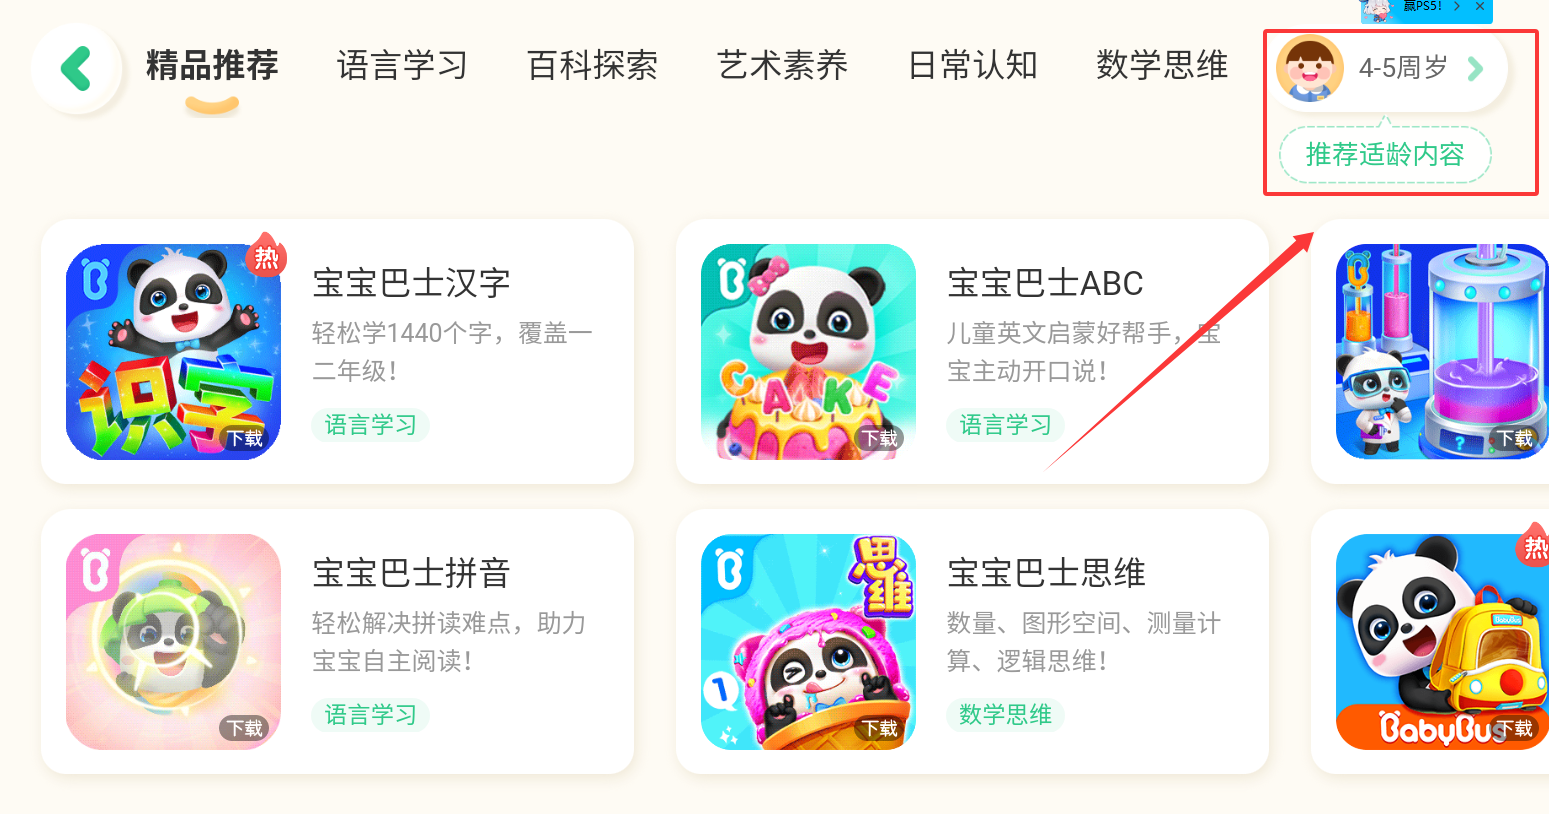The image size is (1549, 814).
Task: Click 下载 on the 宝宝巴士汉字 icon
Action: coord(245,438)
